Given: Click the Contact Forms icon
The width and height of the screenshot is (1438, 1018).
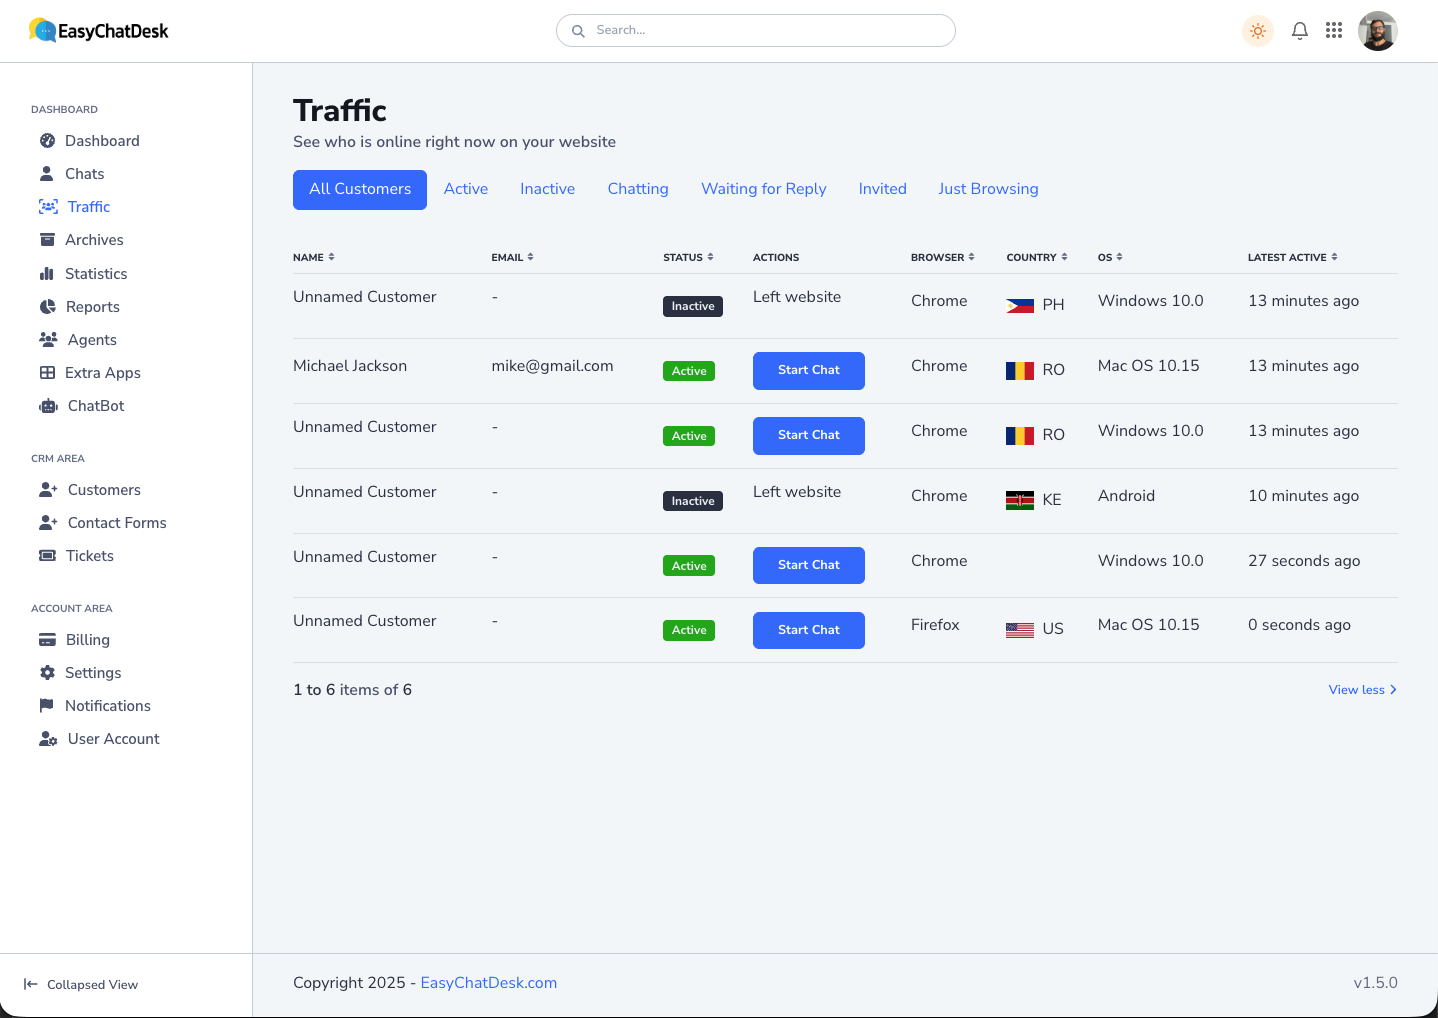Looking at the screenshot, I should click(48, 523).
